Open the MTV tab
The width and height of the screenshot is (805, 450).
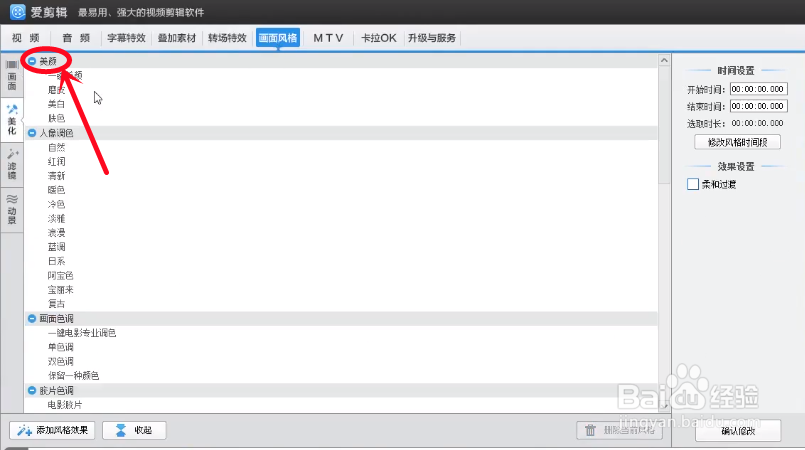pyautogui.click(x=328, y=38)
